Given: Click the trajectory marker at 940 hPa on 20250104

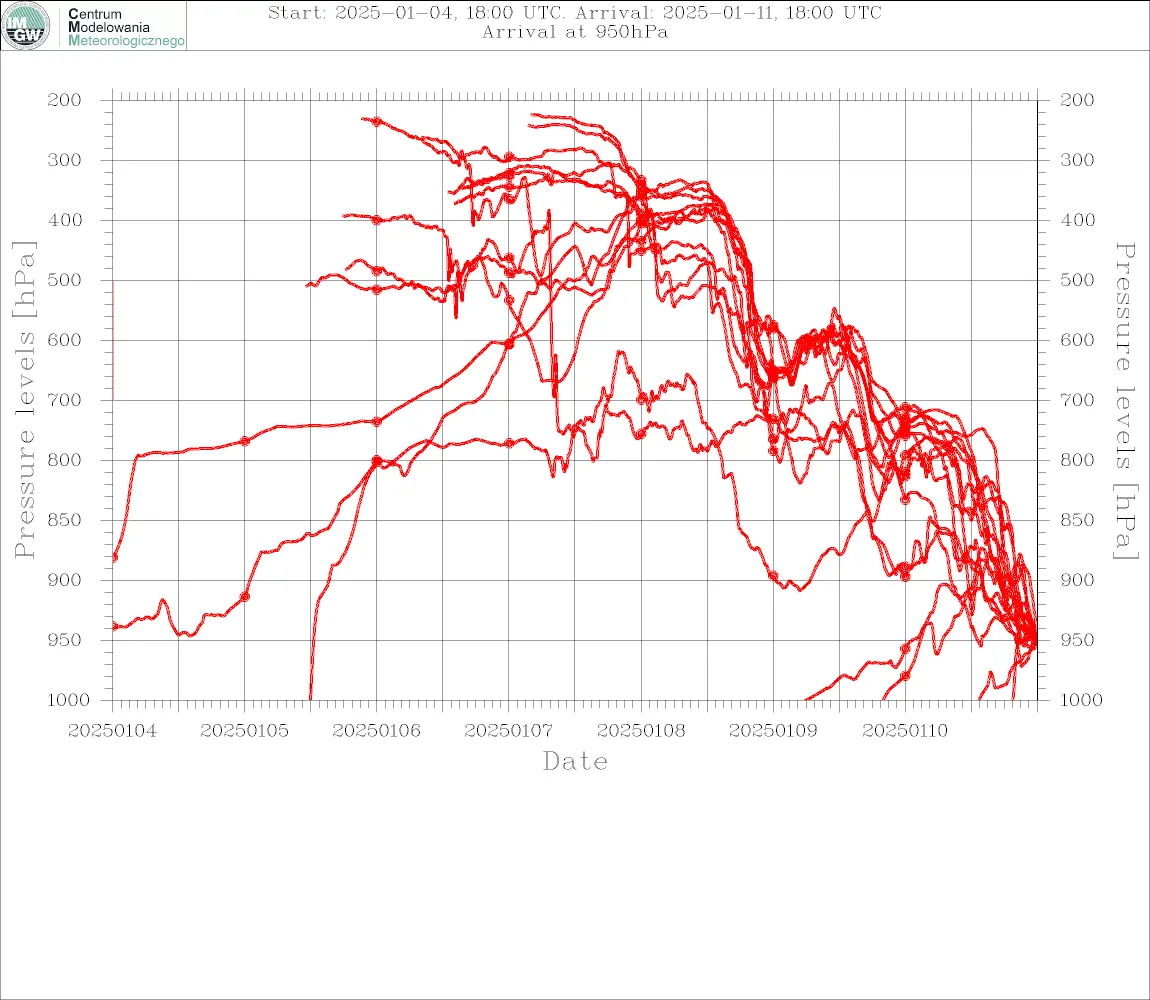Looking at the screenshot, I should pyautogui.click(x=114, y=627).
